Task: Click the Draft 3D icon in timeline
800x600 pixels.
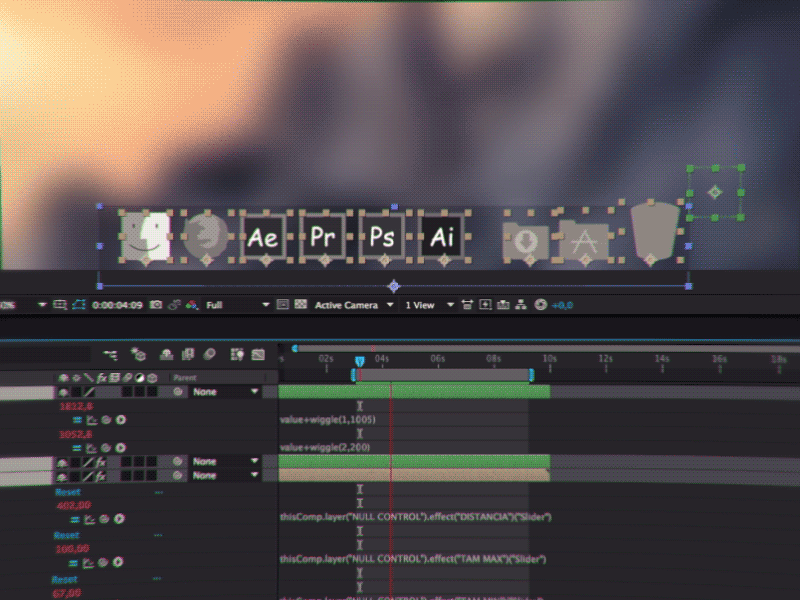Action: click(139, 353)
